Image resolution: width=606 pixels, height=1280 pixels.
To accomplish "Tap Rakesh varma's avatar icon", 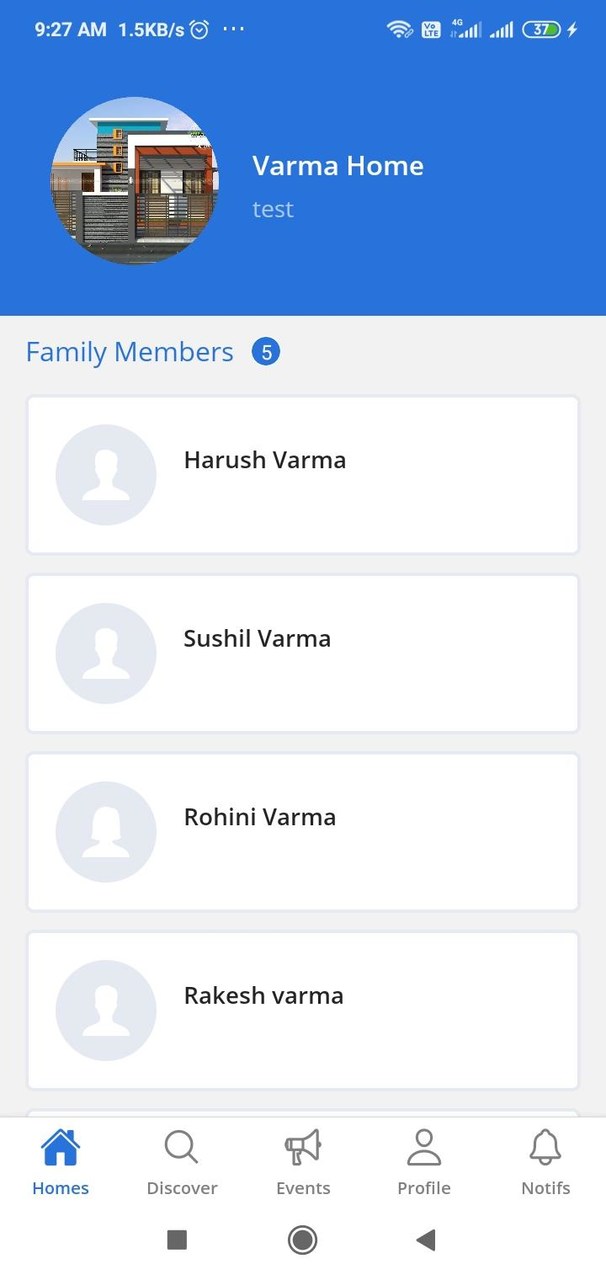I will 106,1010.
